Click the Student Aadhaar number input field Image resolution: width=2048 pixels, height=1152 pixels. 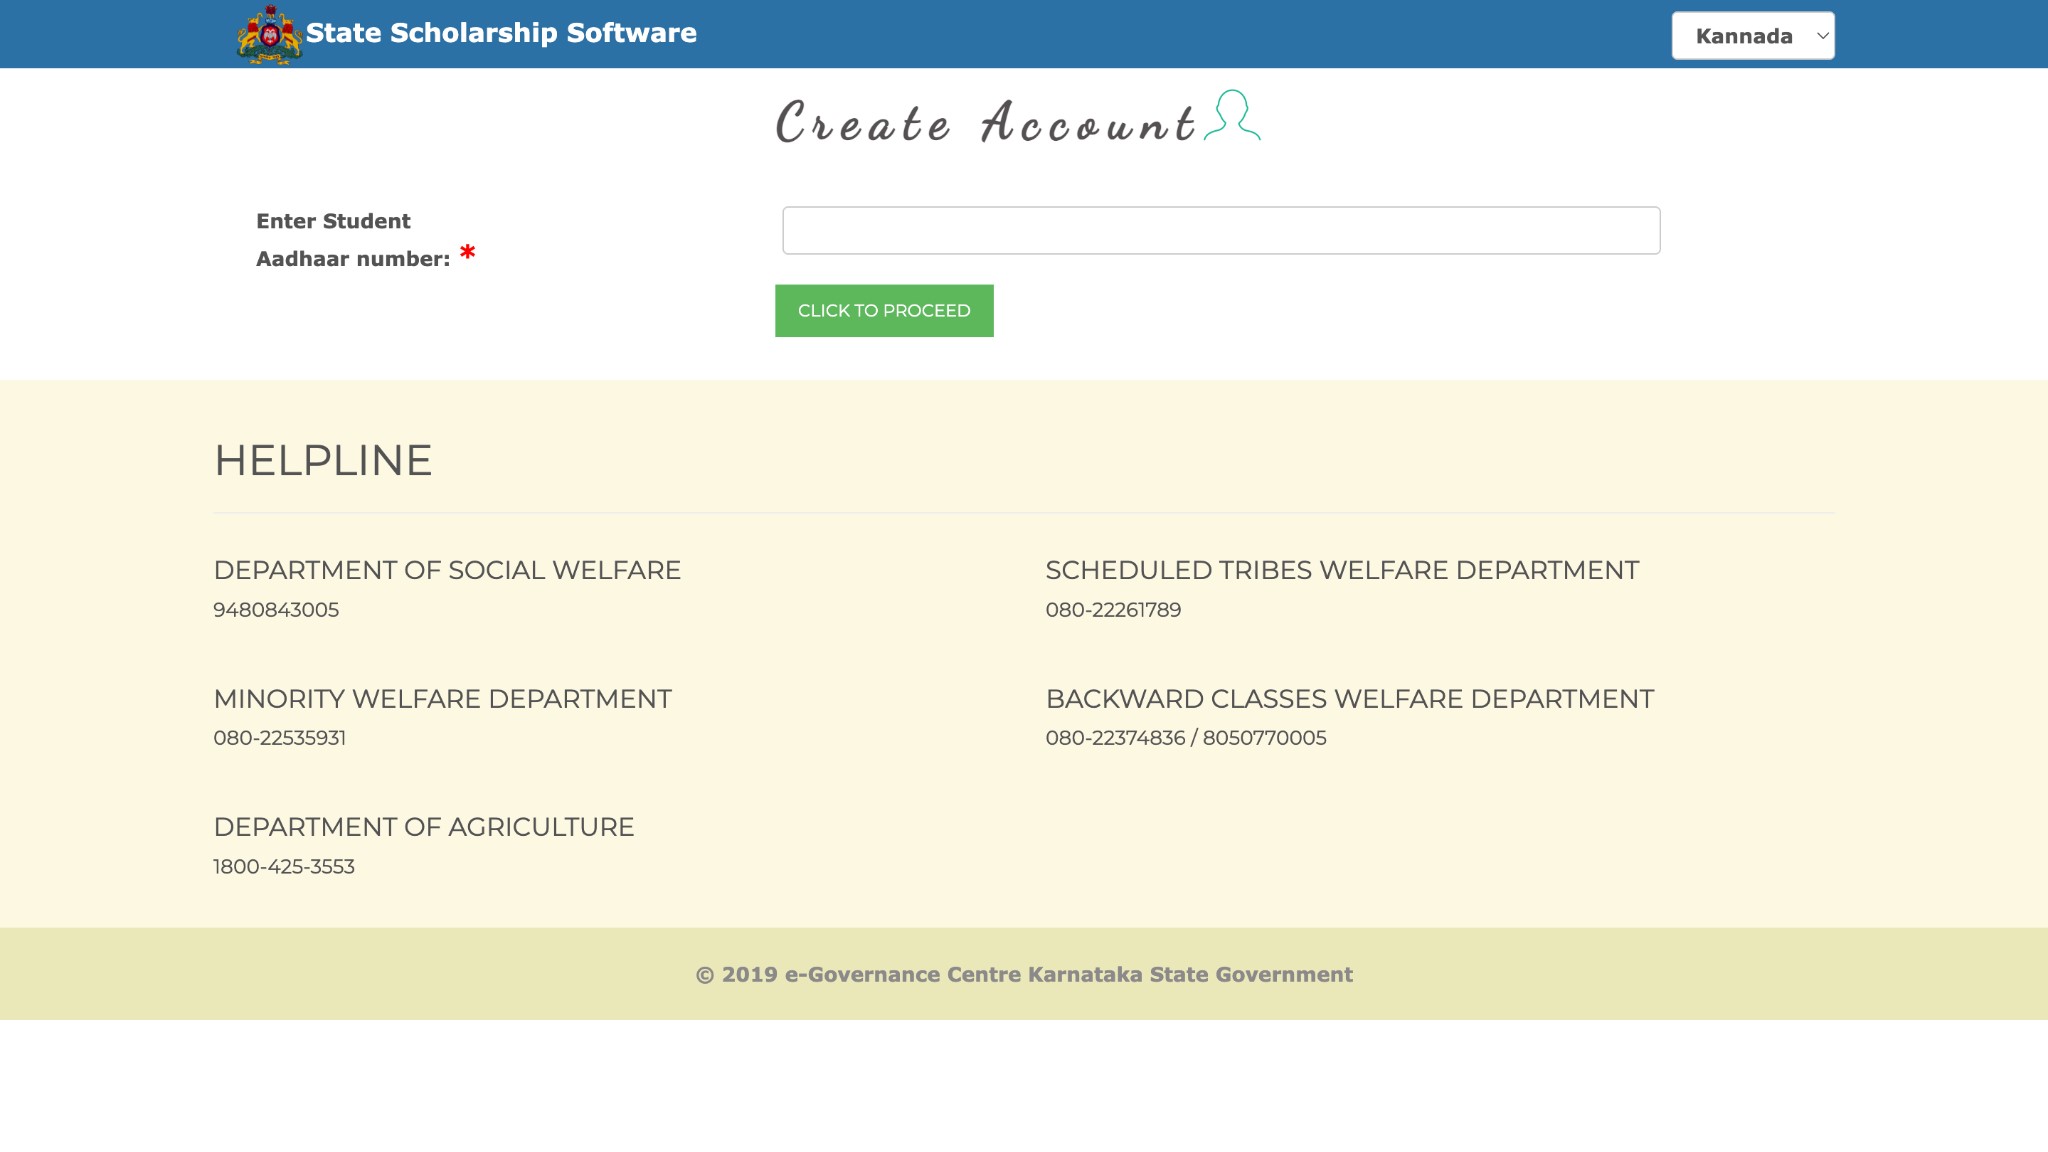pos(1220,230)
